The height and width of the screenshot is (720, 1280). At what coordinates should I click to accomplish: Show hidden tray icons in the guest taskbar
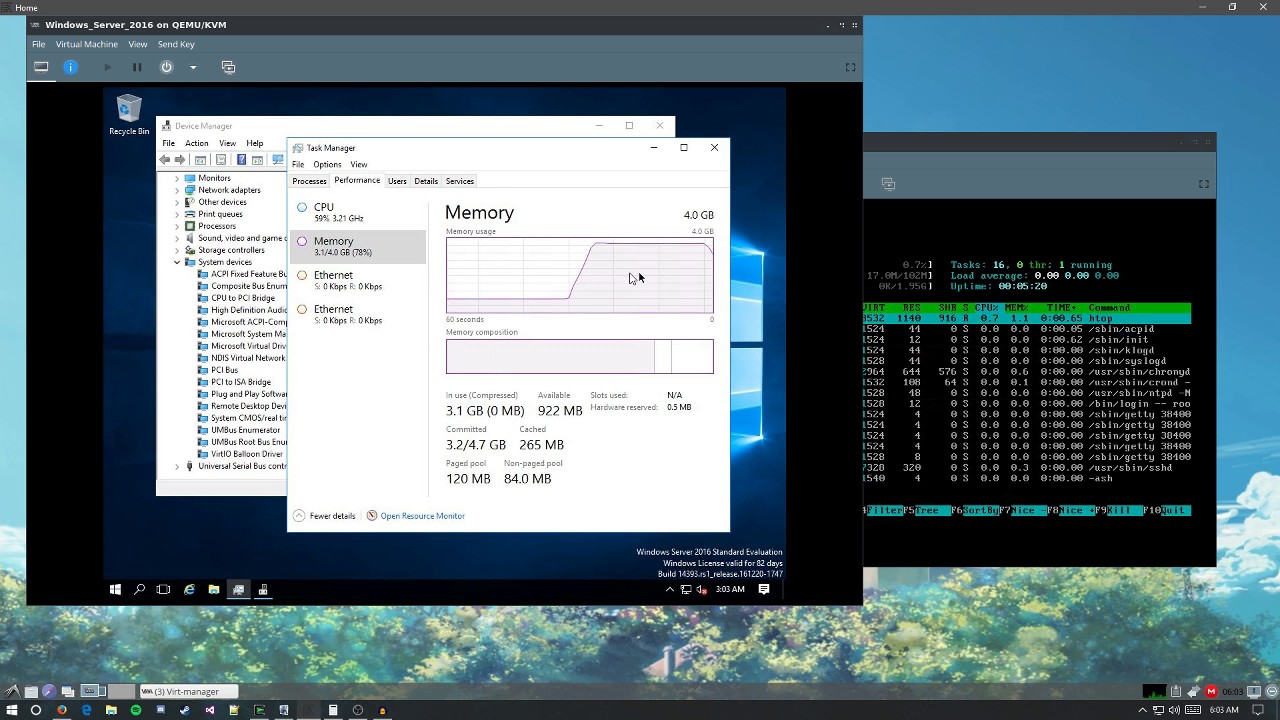[x=669, y=590]
